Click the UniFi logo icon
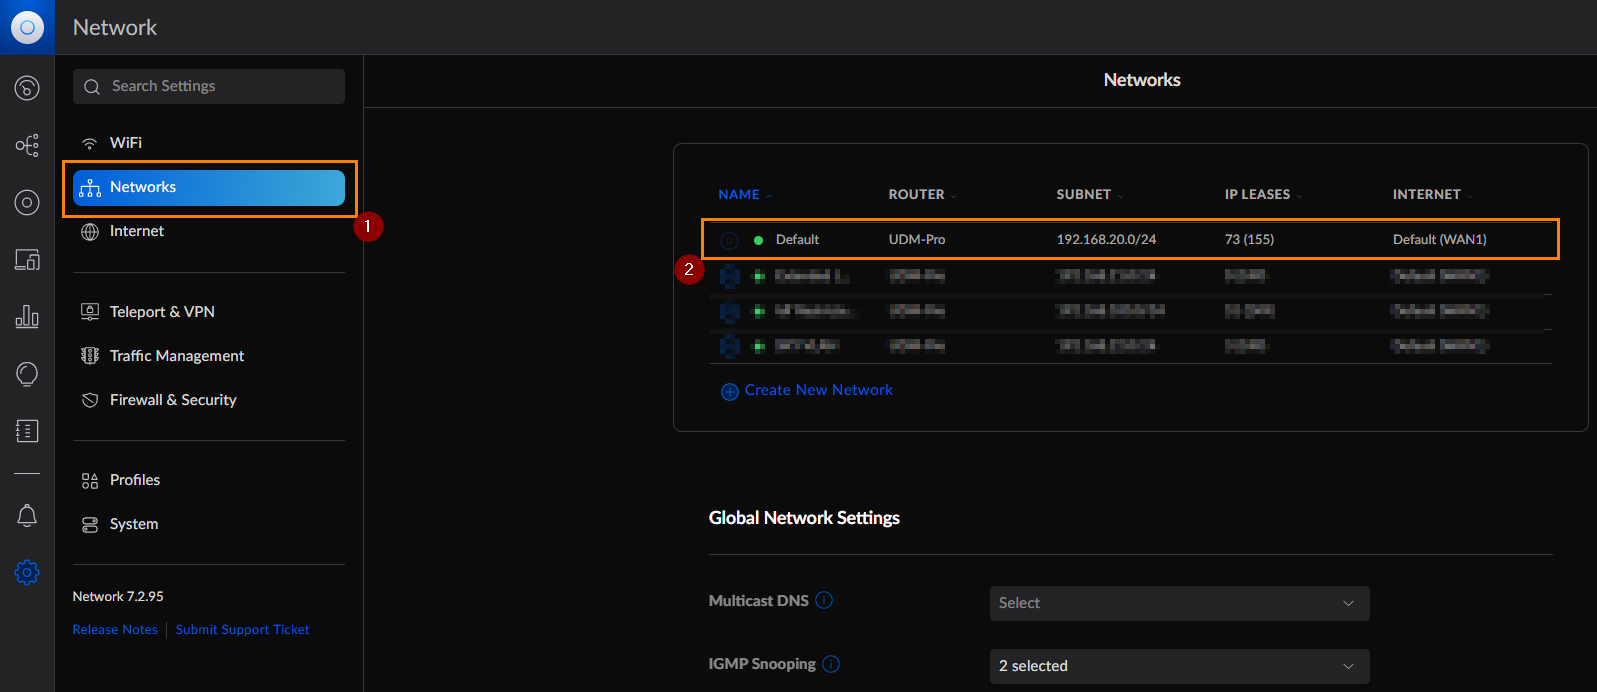Screen dimensions: 1597x692 point(27,27)
